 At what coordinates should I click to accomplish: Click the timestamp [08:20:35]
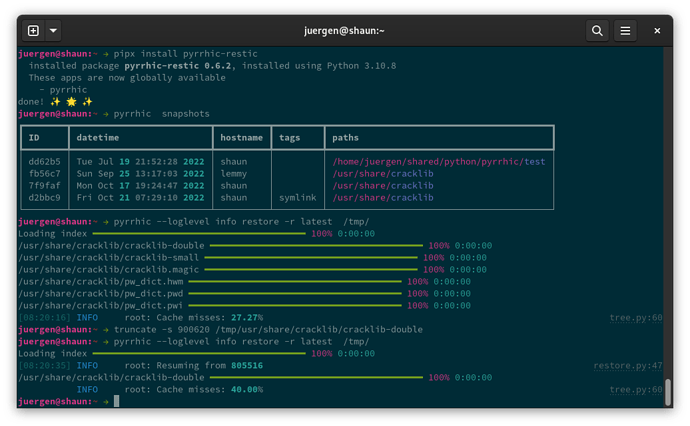point(44,365)
